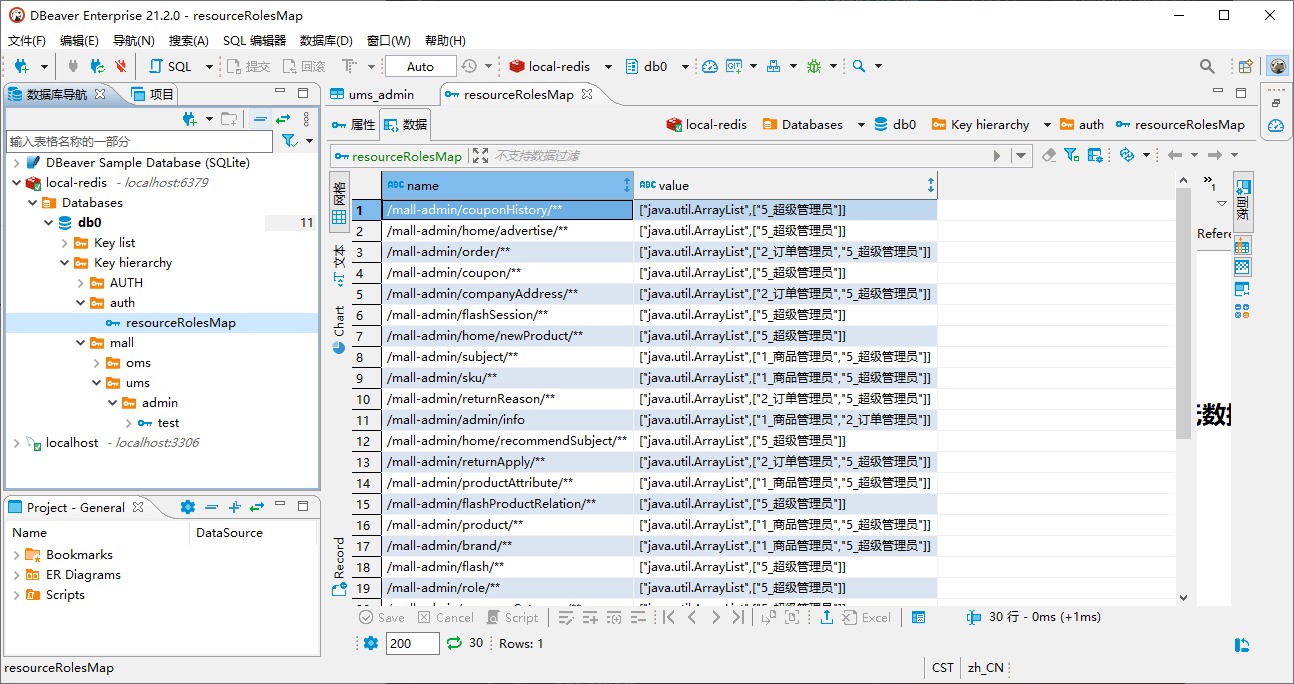Click the gray magnifier on the right of the toolbar
1294x684 pixels.
click(x=1208, y=66)
